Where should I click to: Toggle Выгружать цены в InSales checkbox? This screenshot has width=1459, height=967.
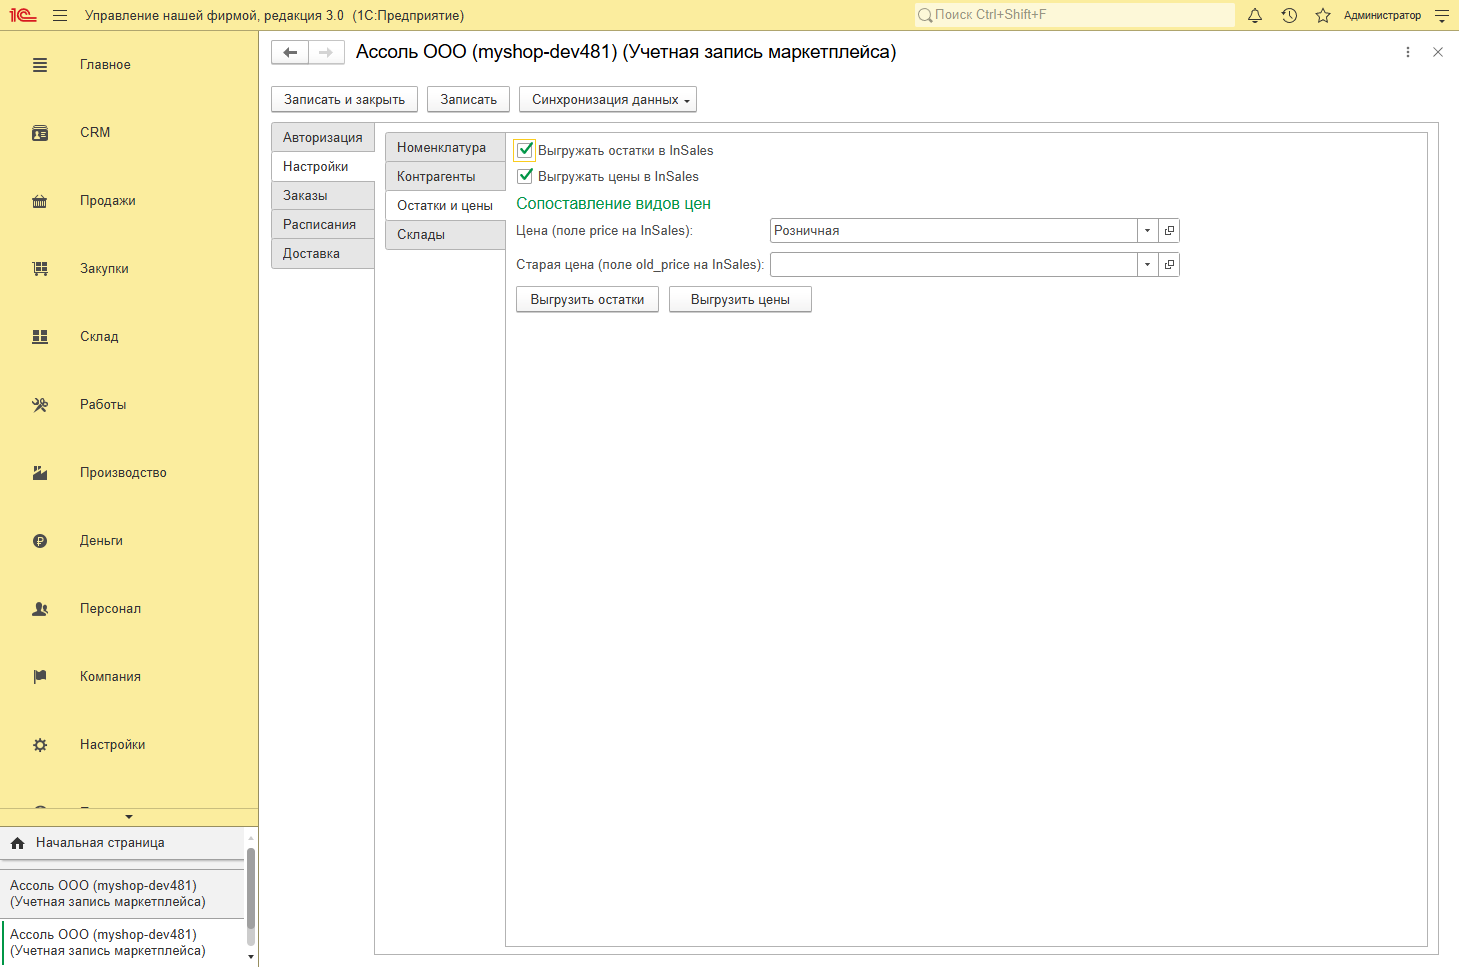[x=525, y=176]
